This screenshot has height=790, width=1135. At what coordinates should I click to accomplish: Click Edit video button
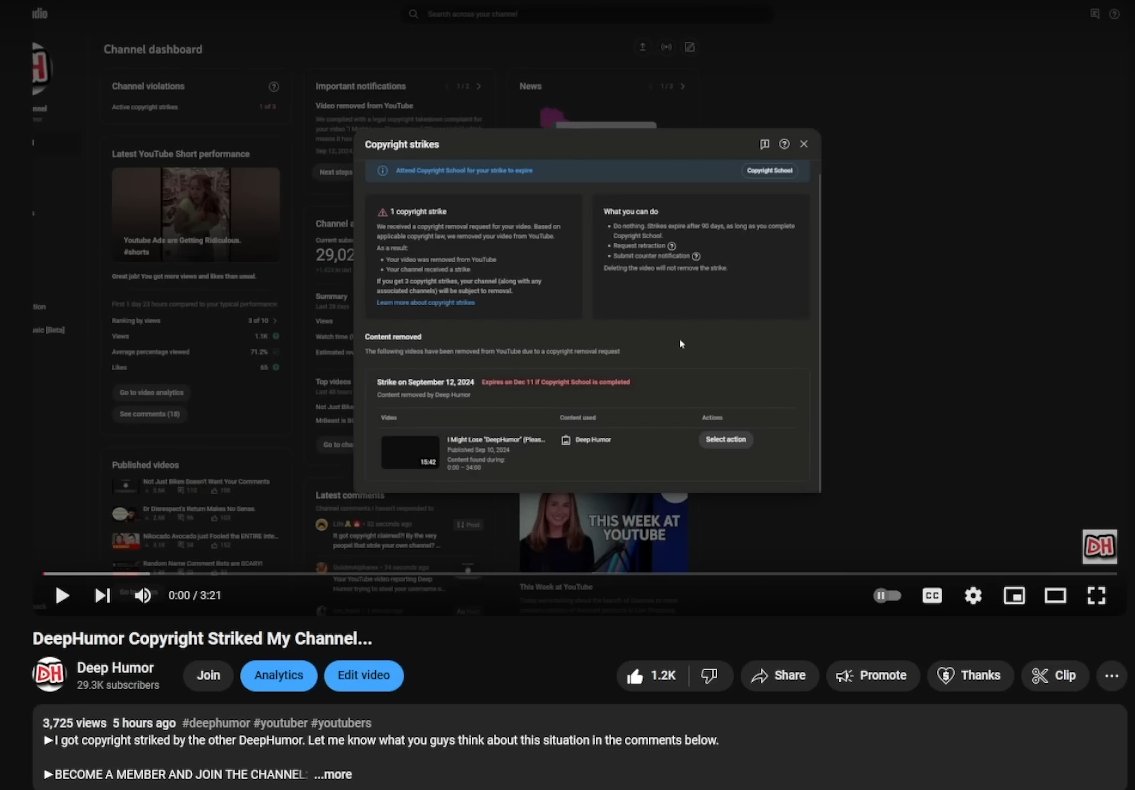pyautogui.click(x=363, y=675)
